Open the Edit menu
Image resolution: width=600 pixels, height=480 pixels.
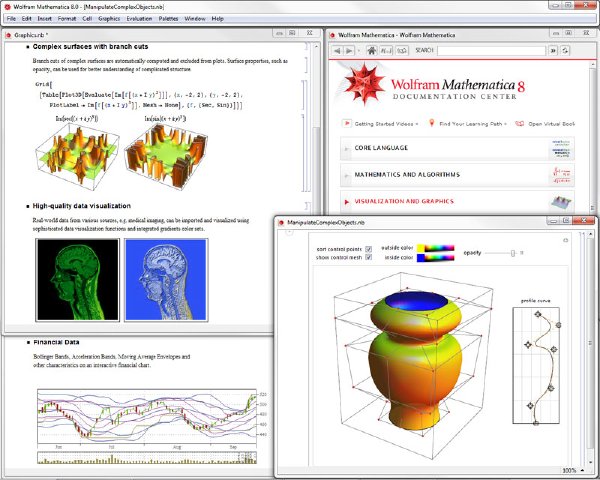click(26, 18)
